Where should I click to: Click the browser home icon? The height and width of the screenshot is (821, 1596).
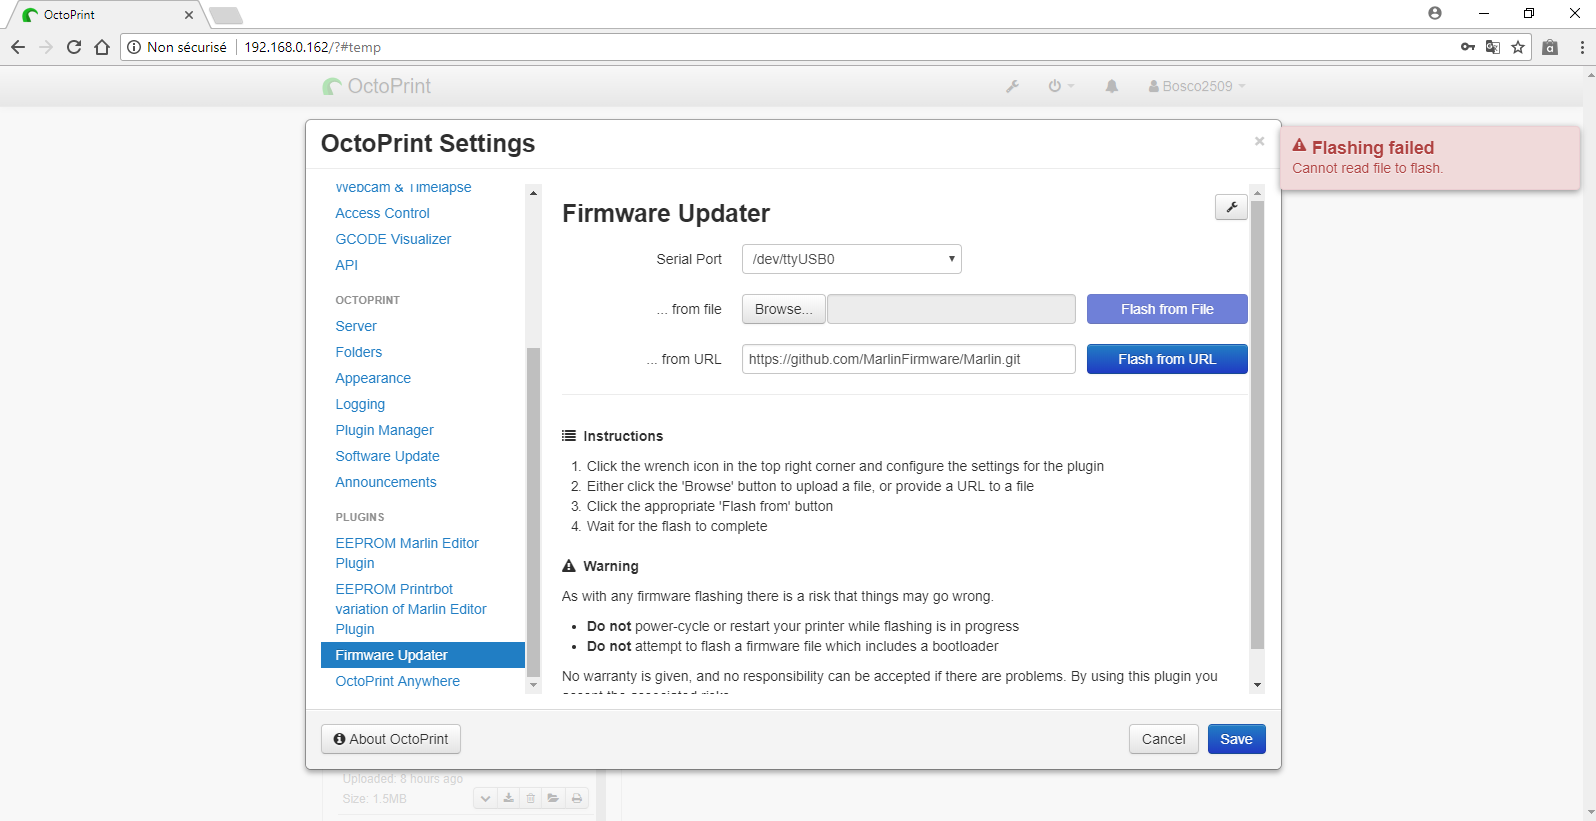point(102,47)
